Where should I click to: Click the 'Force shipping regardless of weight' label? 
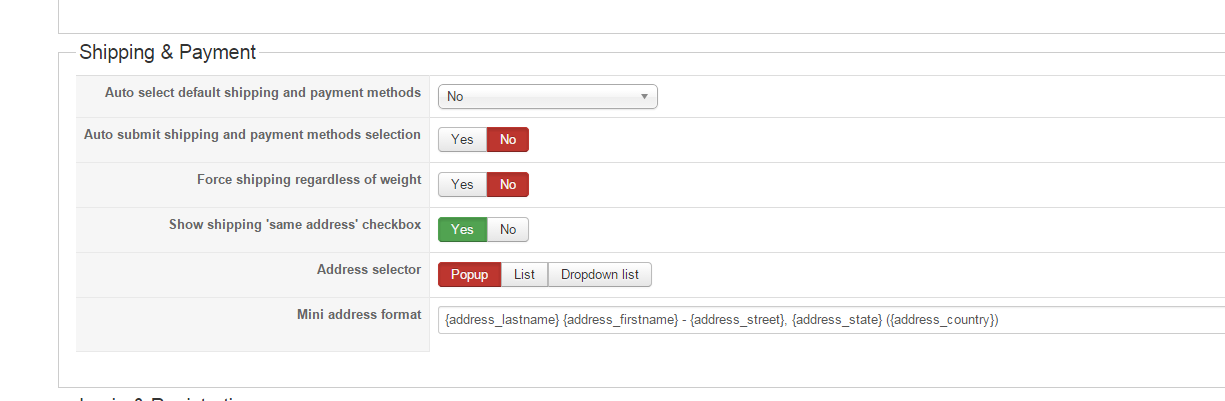coord(309,180)
